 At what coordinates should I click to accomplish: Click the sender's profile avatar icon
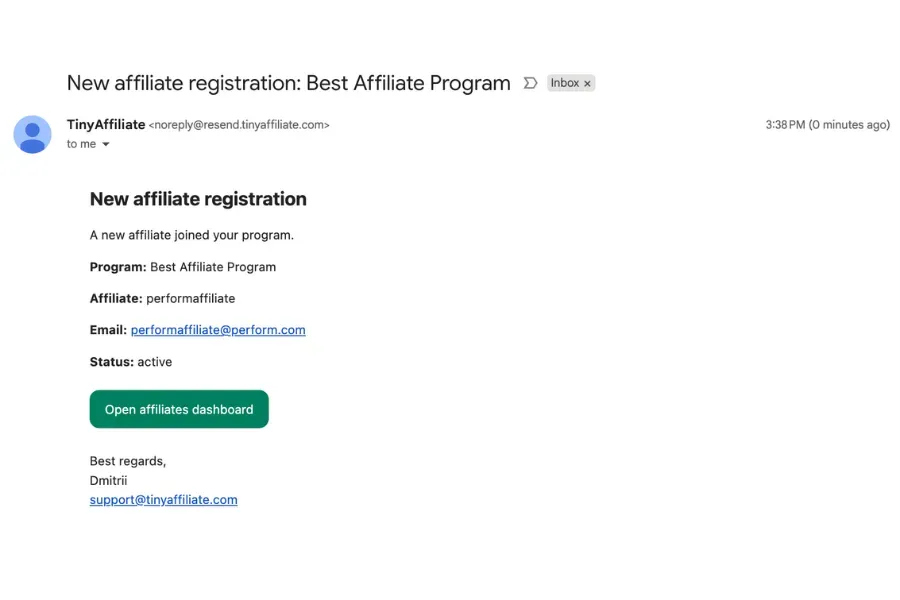(x=33, y=134)
